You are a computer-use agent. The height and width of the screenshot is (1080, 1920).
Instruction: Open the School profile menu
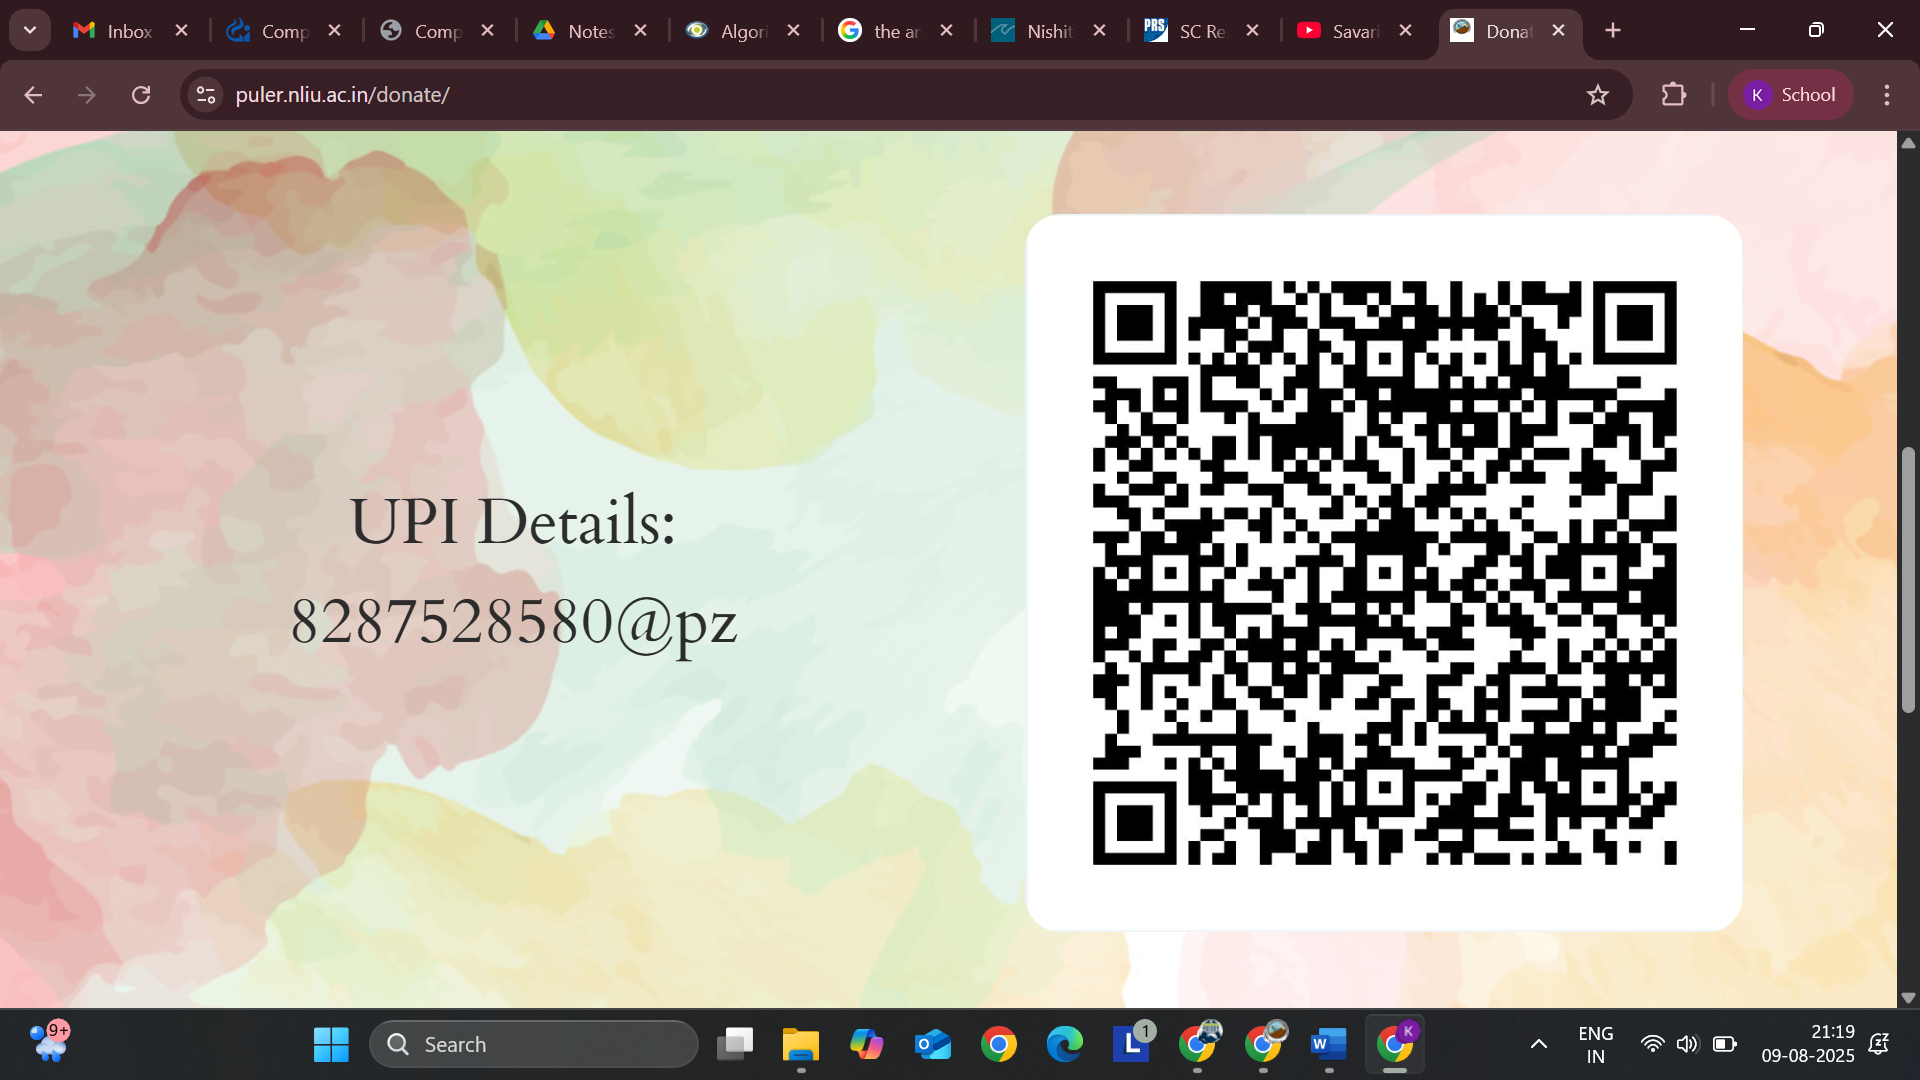(1790, 95)
